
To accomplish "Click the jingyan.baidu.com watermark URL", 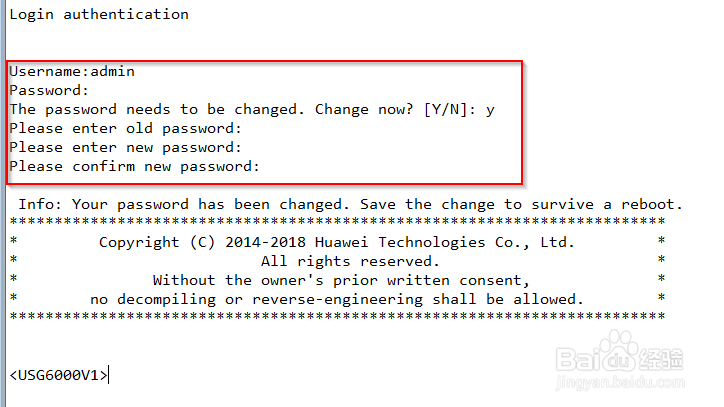I will [x=620, y=383].
